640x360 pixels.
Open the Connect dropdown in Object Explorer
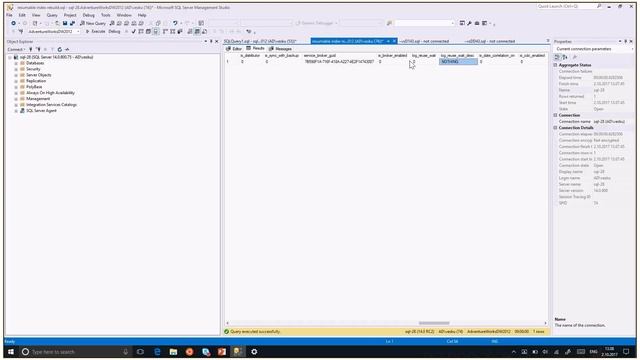point(16,49)
